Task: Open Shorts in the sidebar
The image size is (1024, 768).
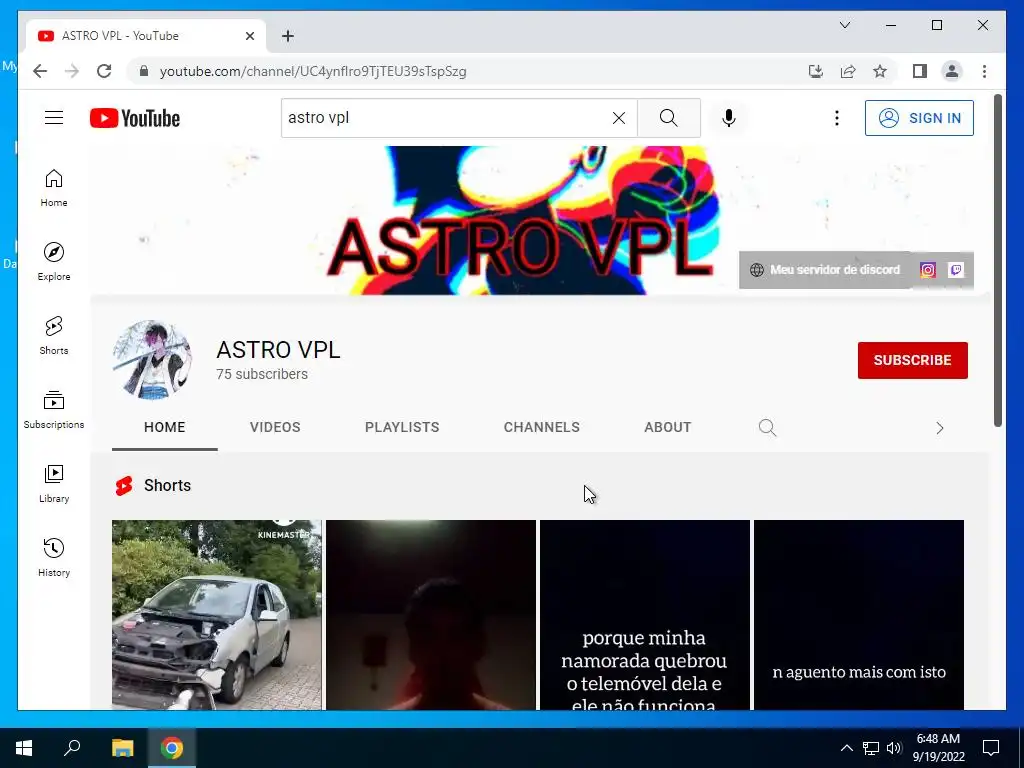Action: [x=54, y=336]
